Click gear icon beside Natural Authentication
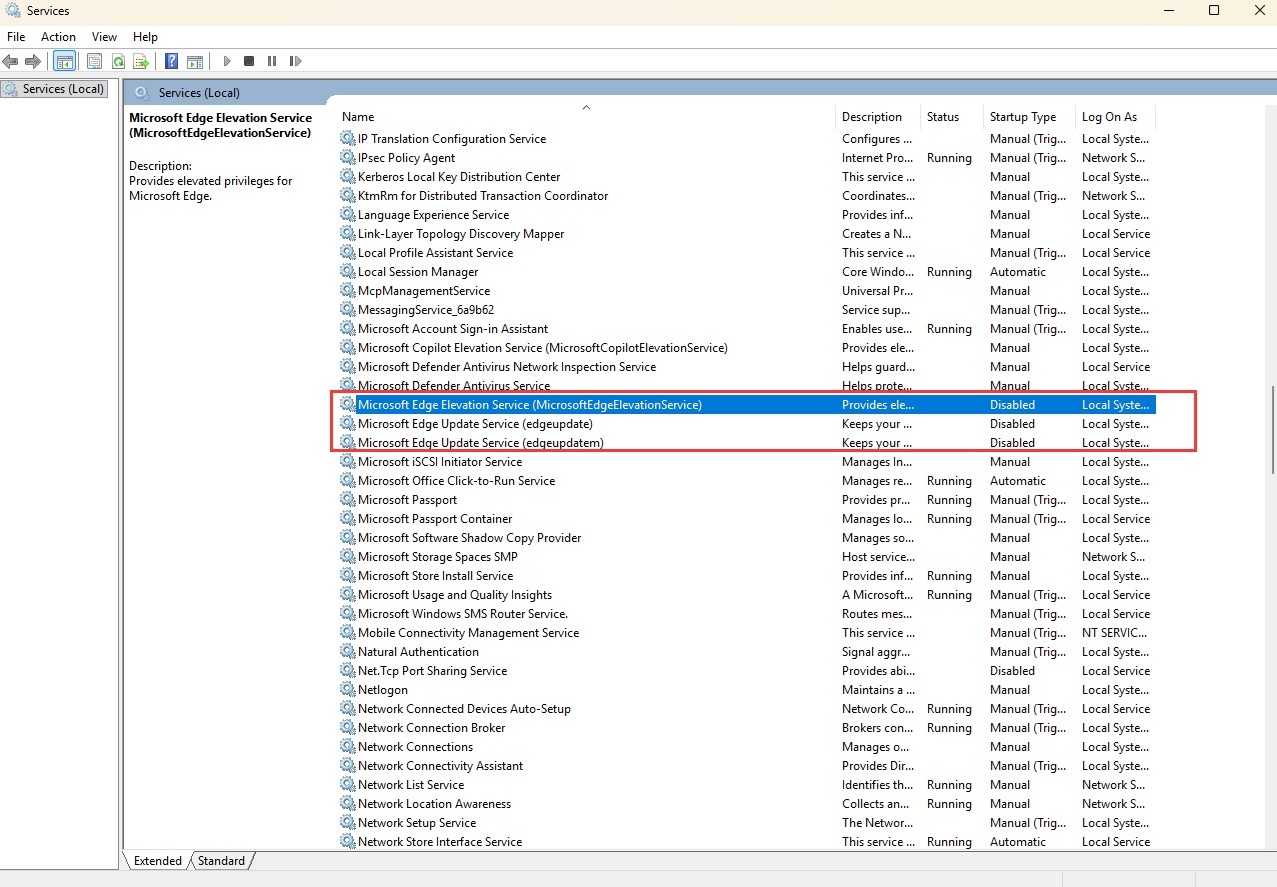Image resolution: width=1277 pixels, height=887 pixels. click(x=348, y=652)
